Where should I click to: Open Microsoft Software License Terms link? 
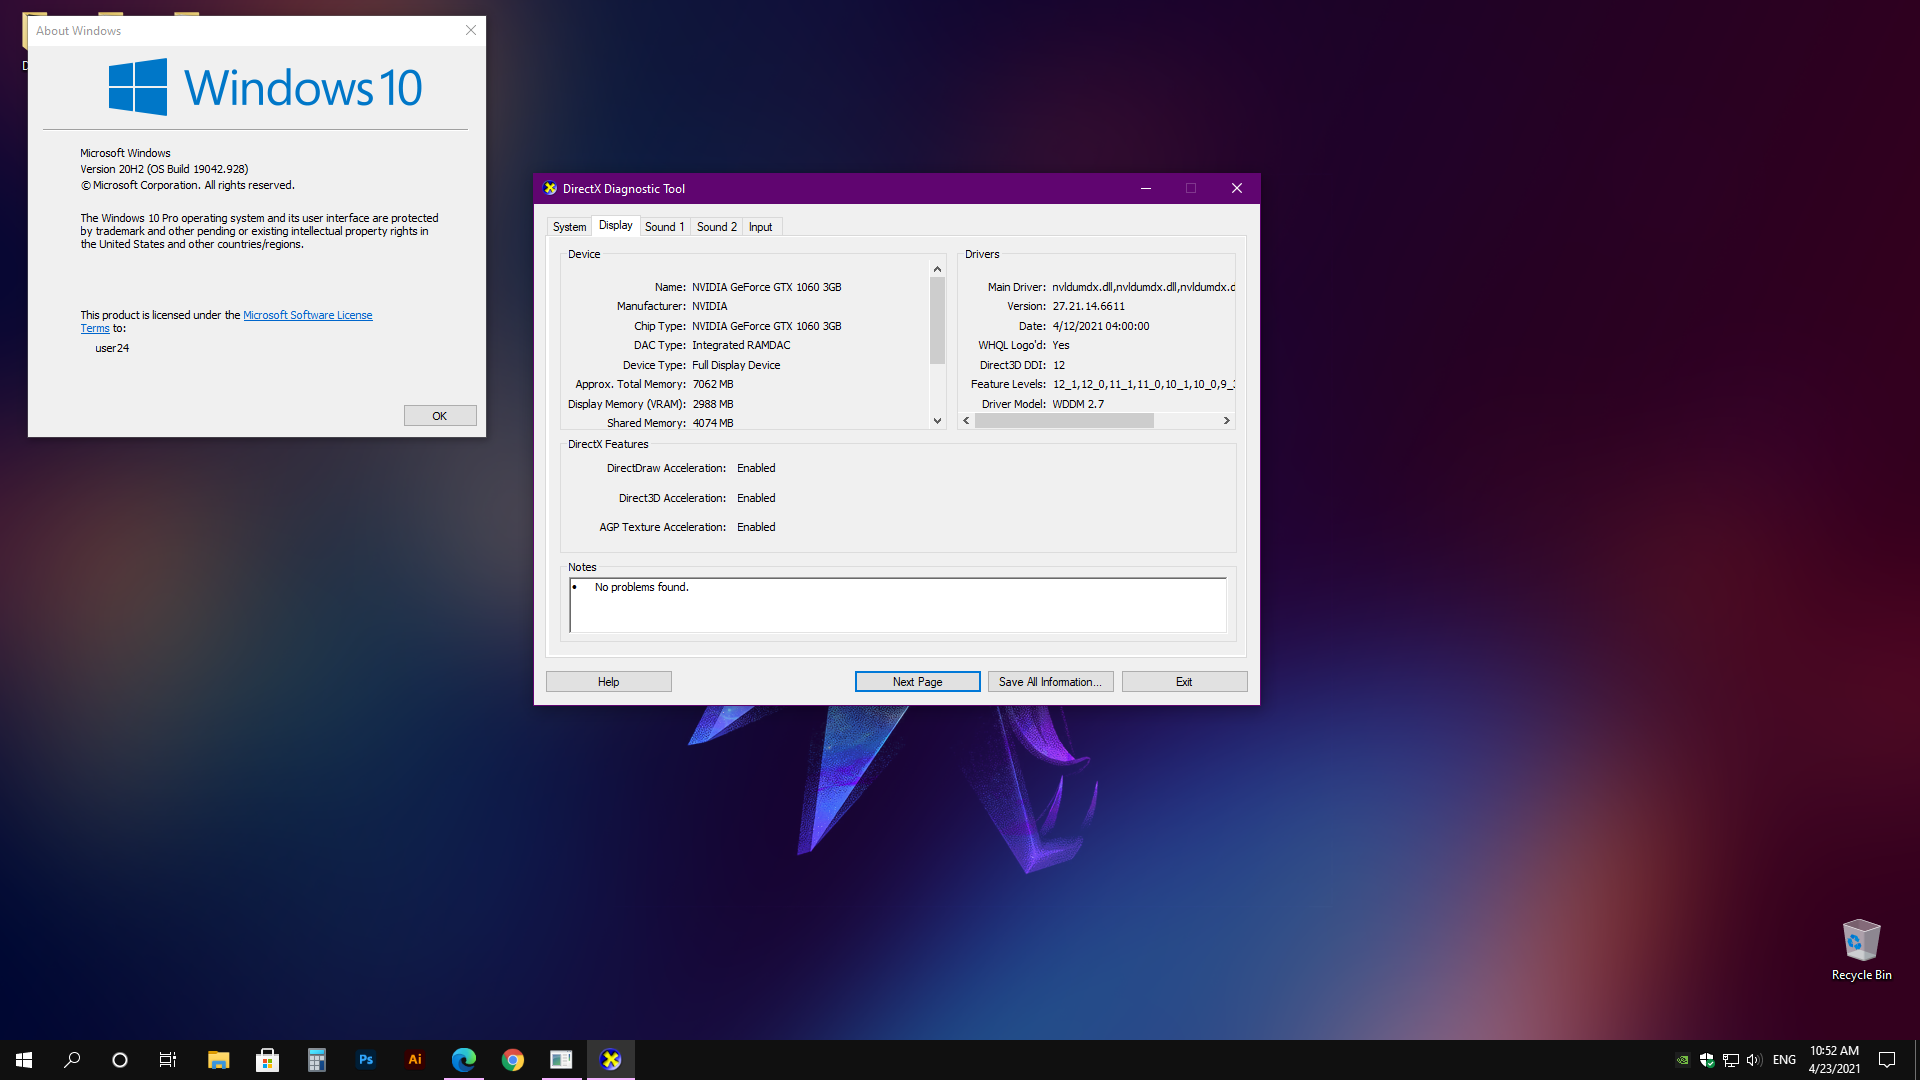[x=307, y=315]
